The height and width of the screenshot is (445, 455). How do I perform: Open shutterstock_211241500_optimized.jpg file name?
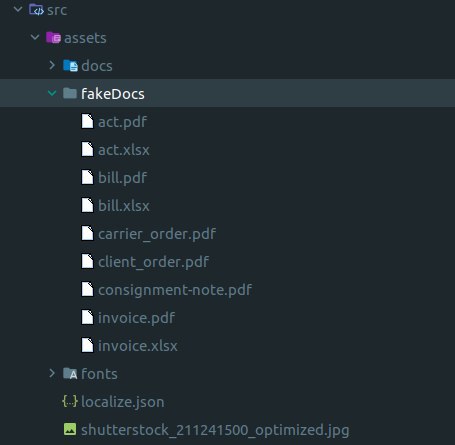coord(215,430)
